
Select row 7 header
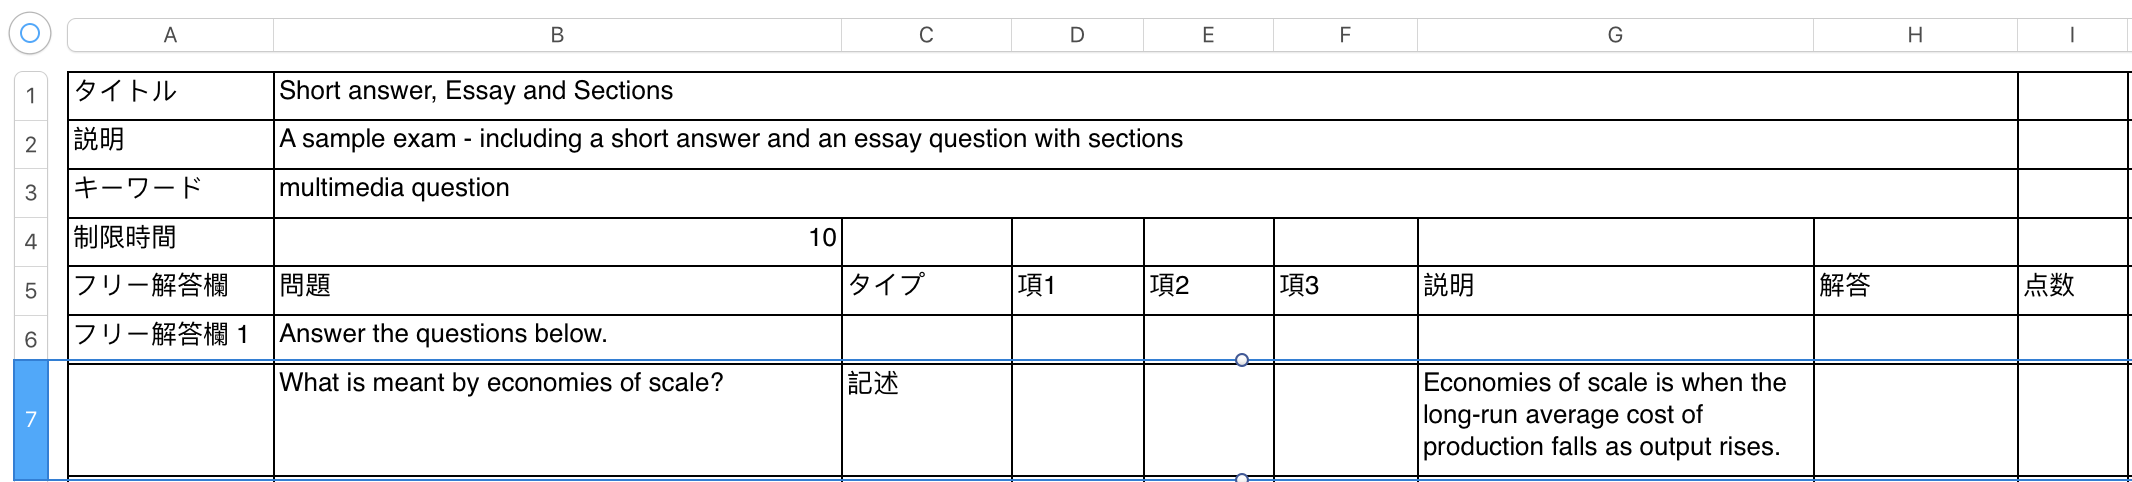pyautogui.click(x=31, y=420)
